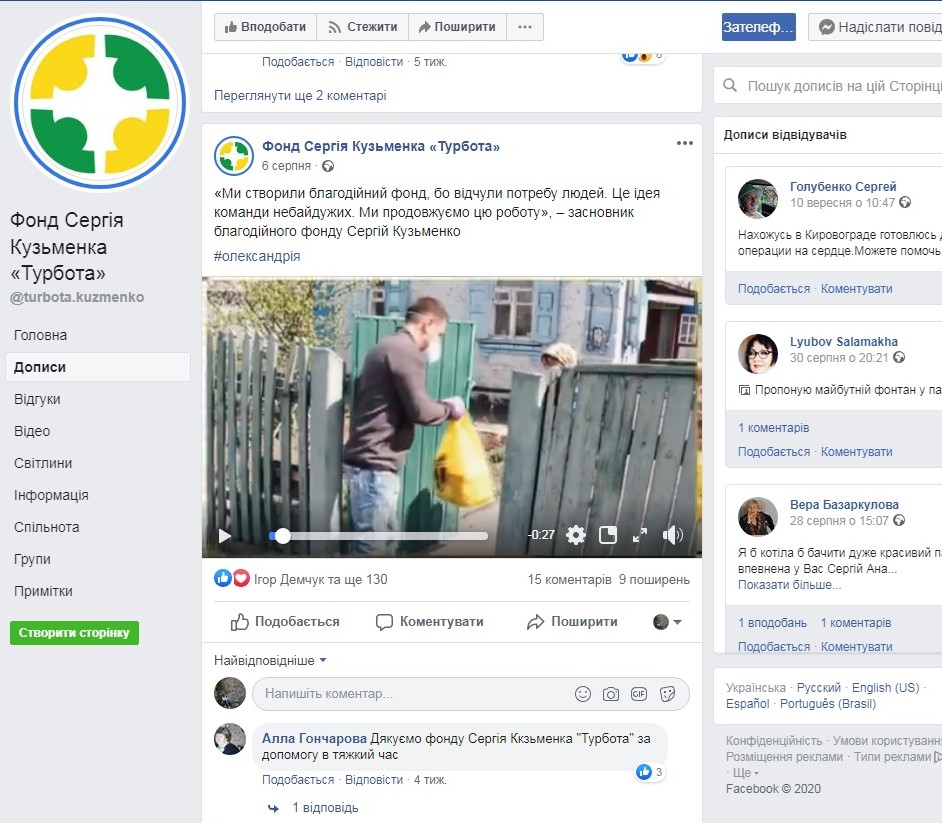
Task: Open Алла Гончарова profile link
Action: point(314,738)
